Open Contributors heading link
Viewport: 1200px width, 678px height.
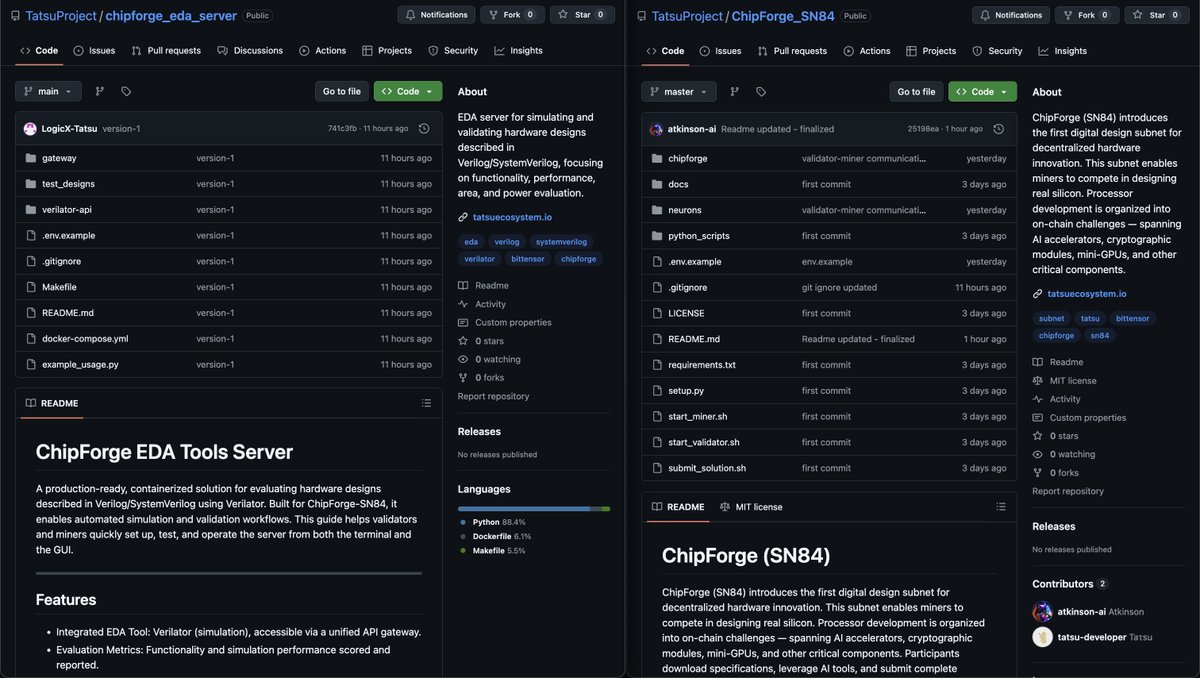click(1070, 584)
